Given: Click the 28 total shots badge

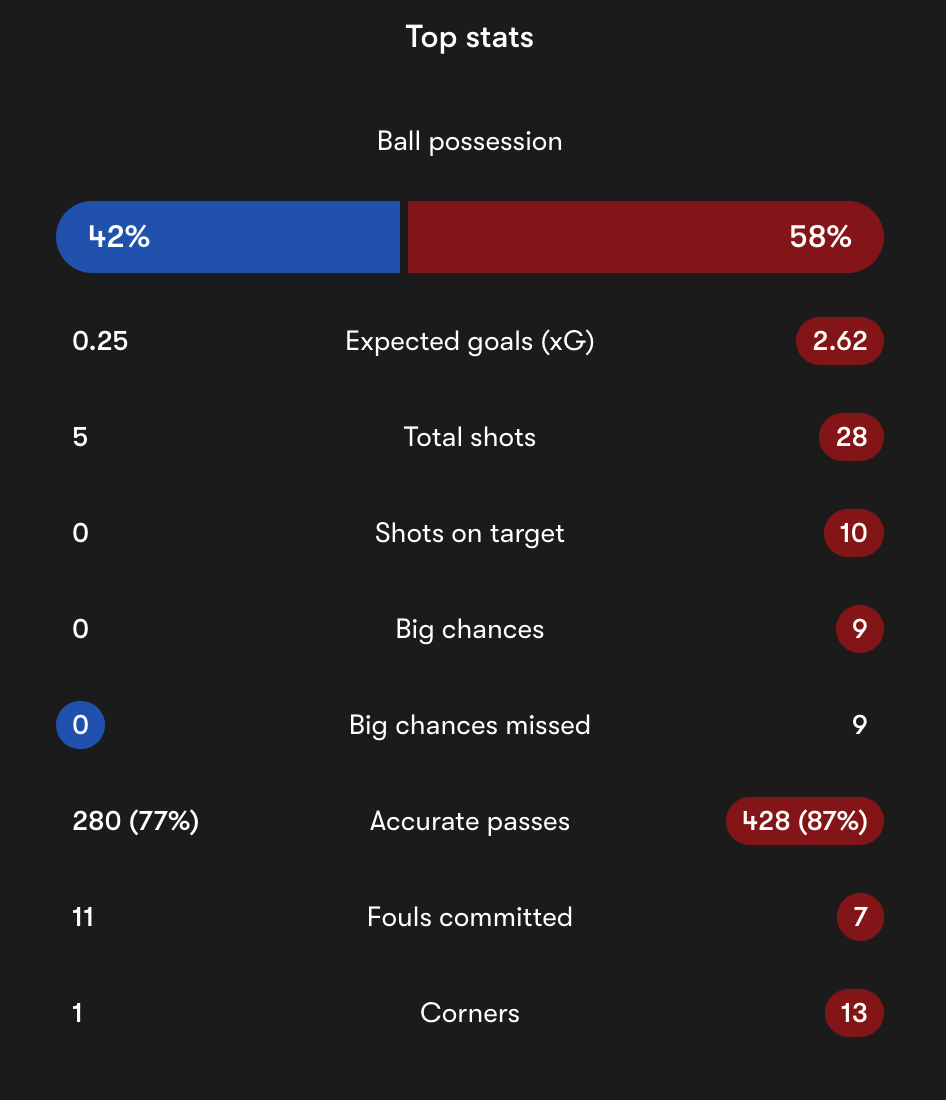Looking at the screenshot, I should [x=851, y=437].
